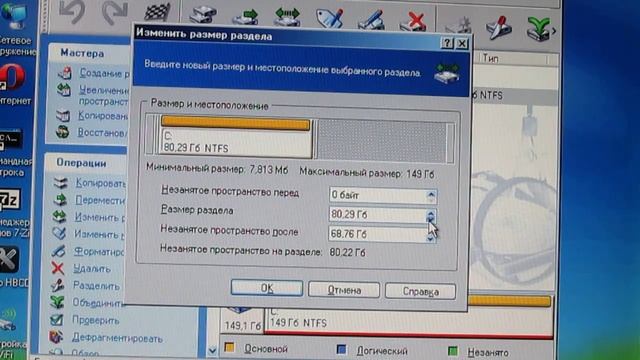Click the checkered flag Commit icon
This screenshot has width=640, height=360.
click(157, 12)
